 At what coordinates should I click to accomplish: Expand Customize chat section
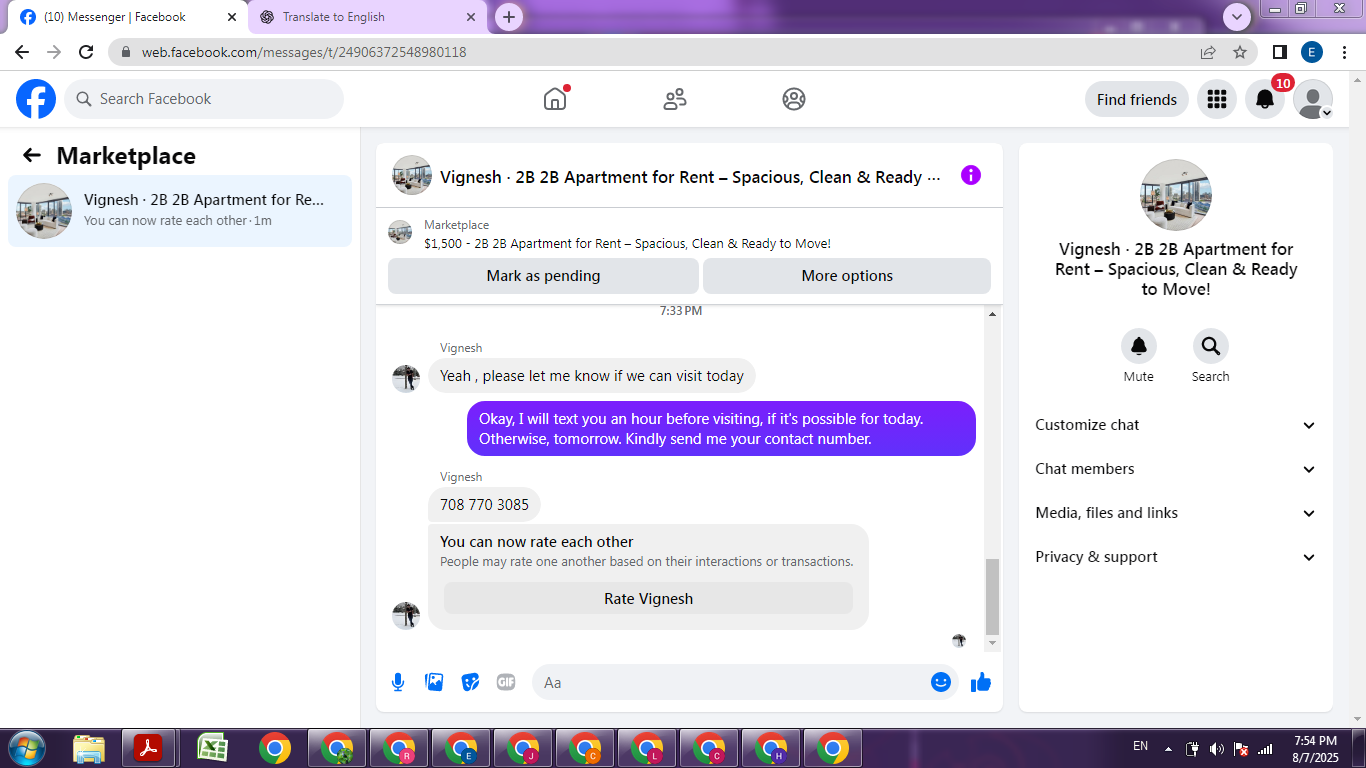pos(1176,425)
